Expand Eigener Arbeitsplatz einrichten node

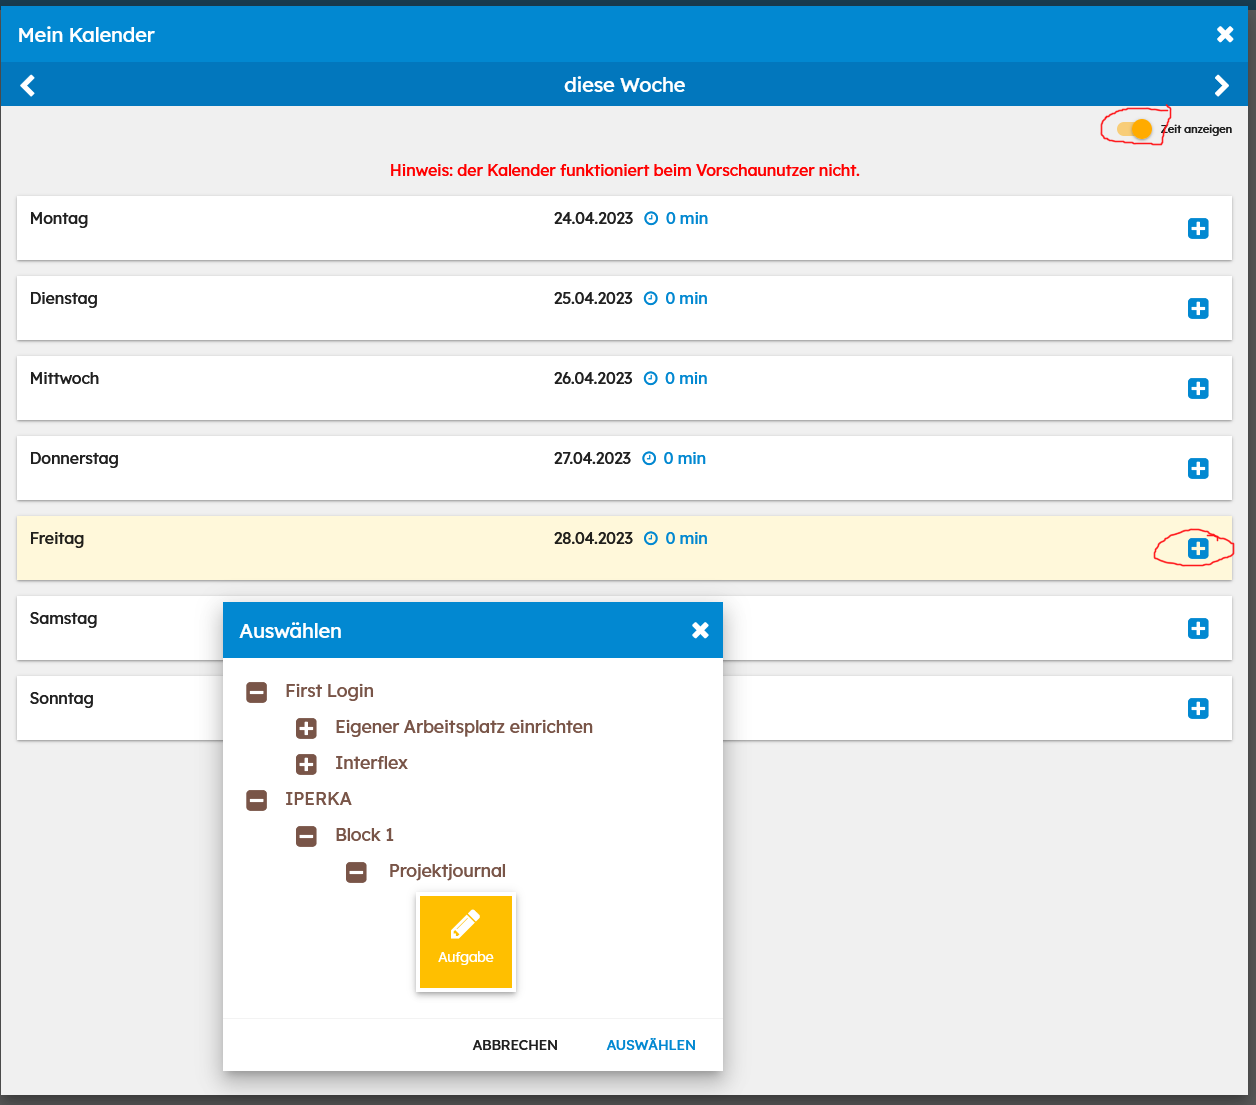coord(307,728)
